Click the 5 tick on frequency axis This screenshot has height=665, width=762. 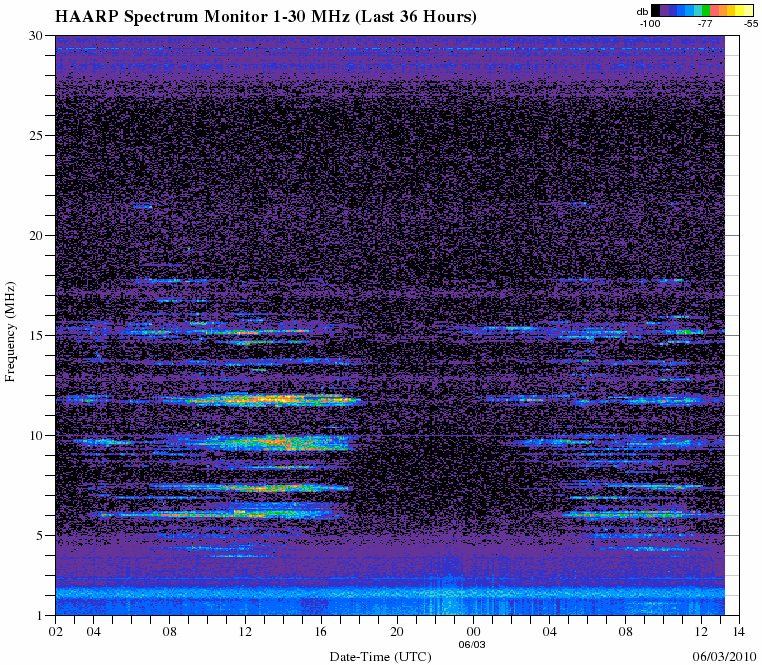(x=38, y=536)
